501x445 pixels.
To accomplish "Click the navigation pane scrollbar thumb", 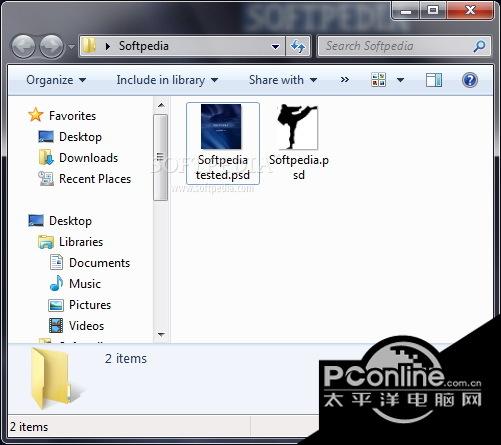I will coord(160,157).
